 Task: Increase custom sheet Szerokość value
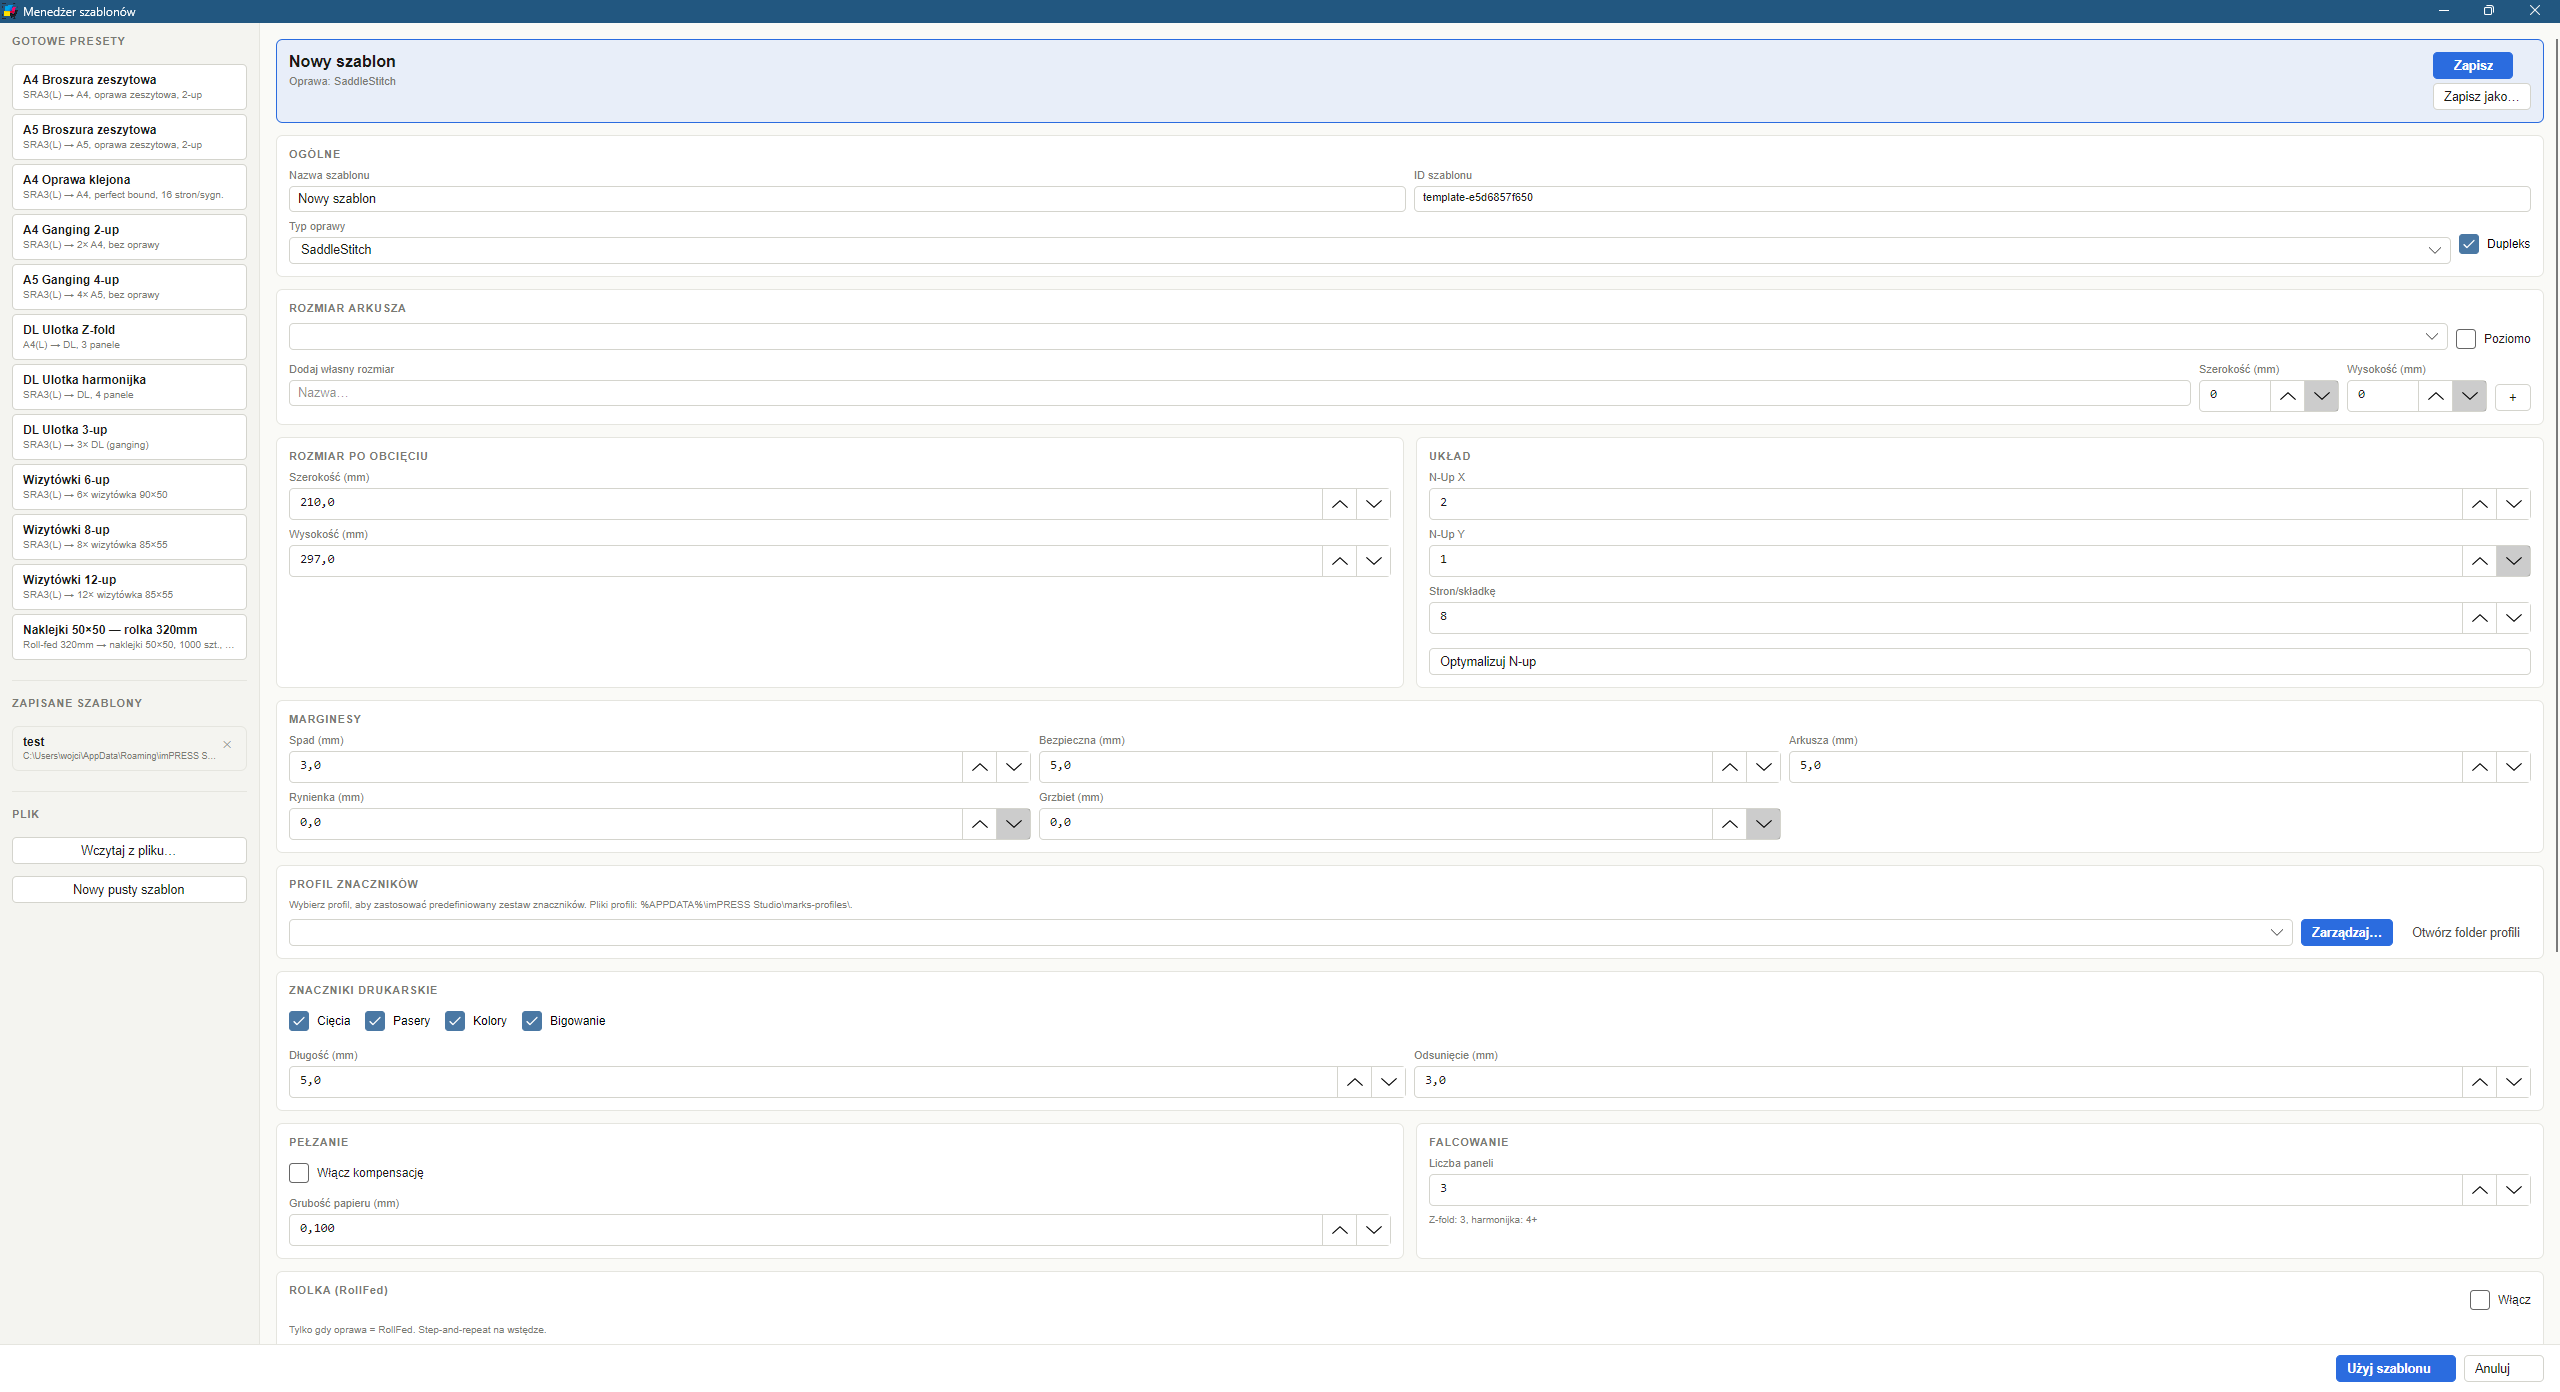[2288, 397]
